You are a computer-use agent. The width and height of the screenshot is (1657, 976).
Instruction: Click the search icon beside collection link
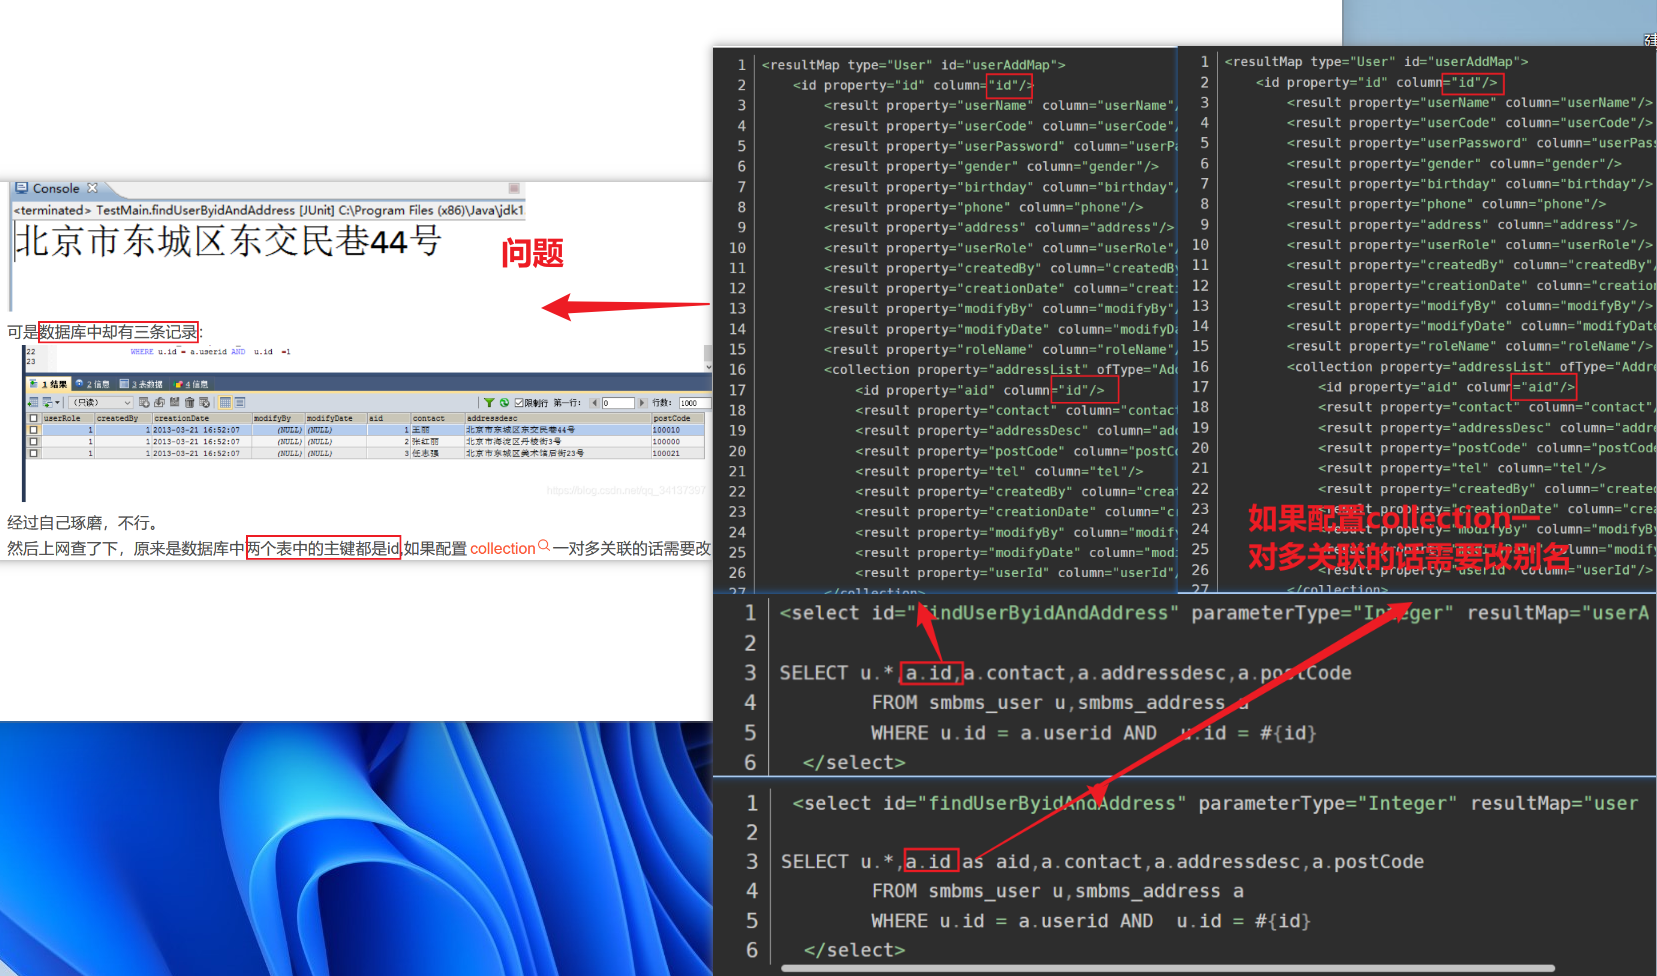544,546
